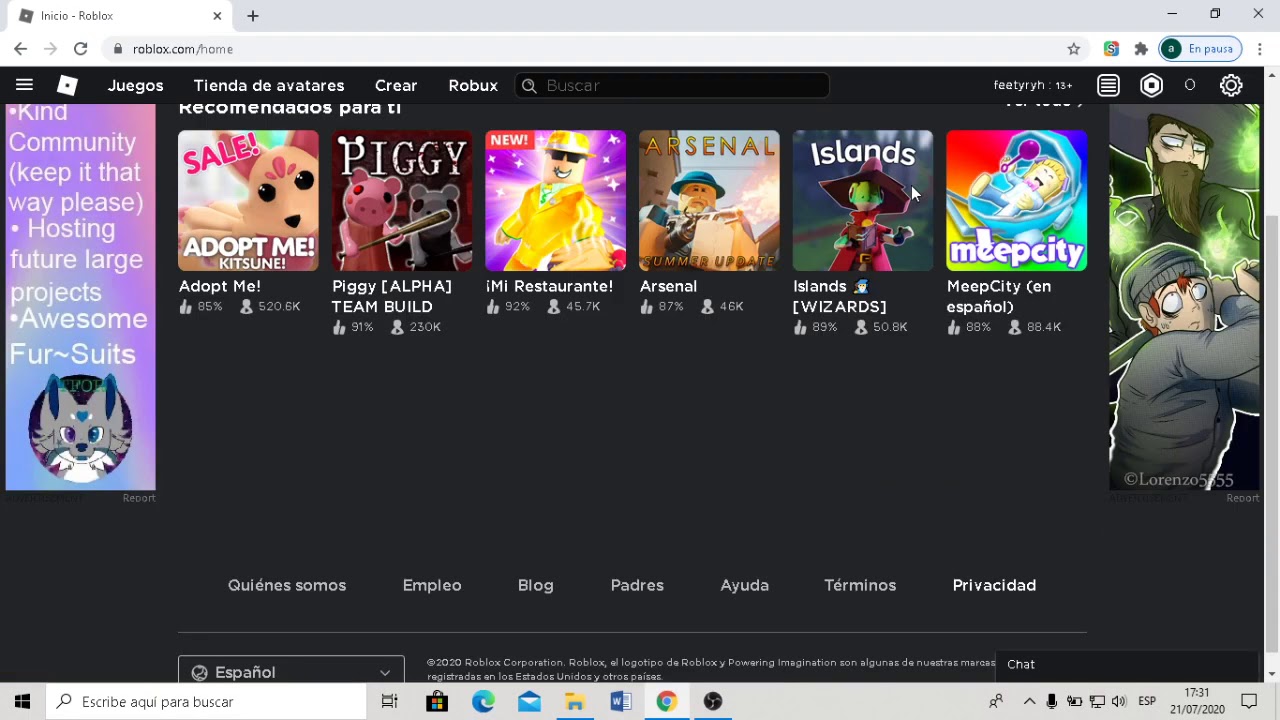Click the feetyryh username in the navbar
The image size is (1280, 720).
tap(1033, 85)
